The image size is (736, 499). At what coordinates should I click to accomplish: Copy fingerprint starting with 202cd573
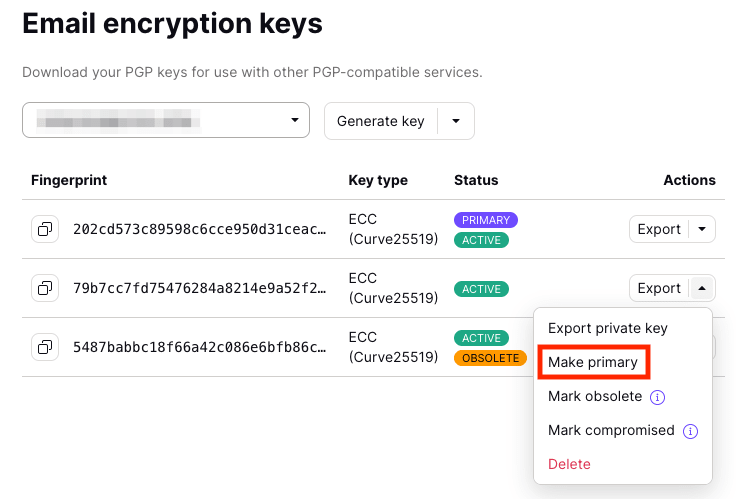point(45,229)
